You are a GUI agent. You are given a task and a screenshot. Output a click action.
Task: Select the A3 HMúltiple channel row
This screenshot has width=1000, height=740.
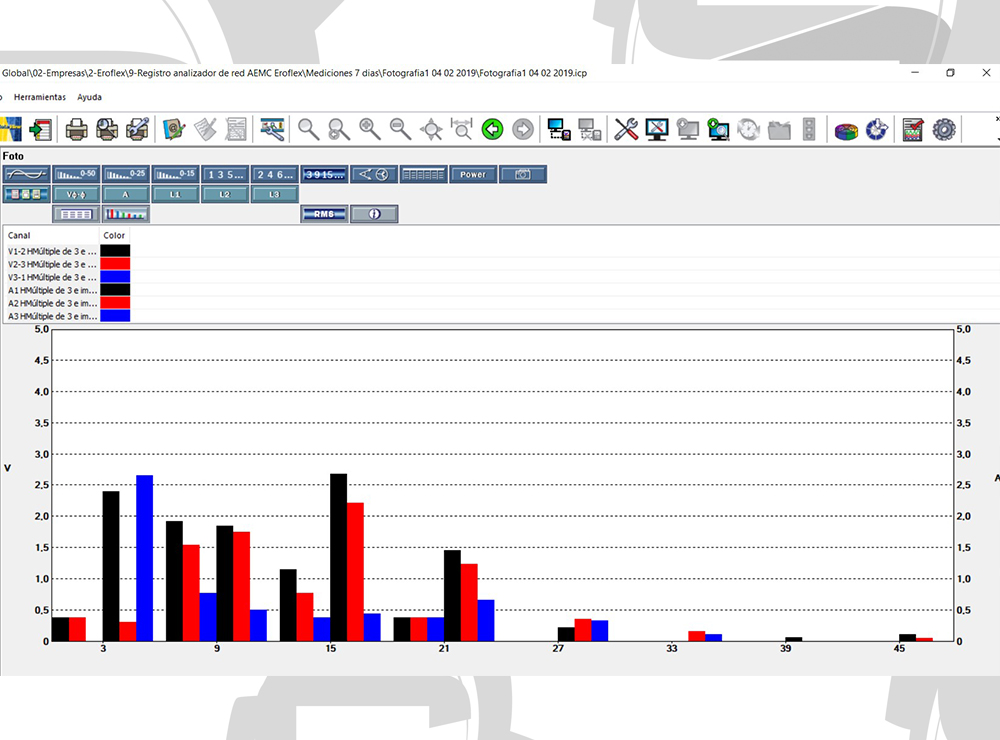52,316
